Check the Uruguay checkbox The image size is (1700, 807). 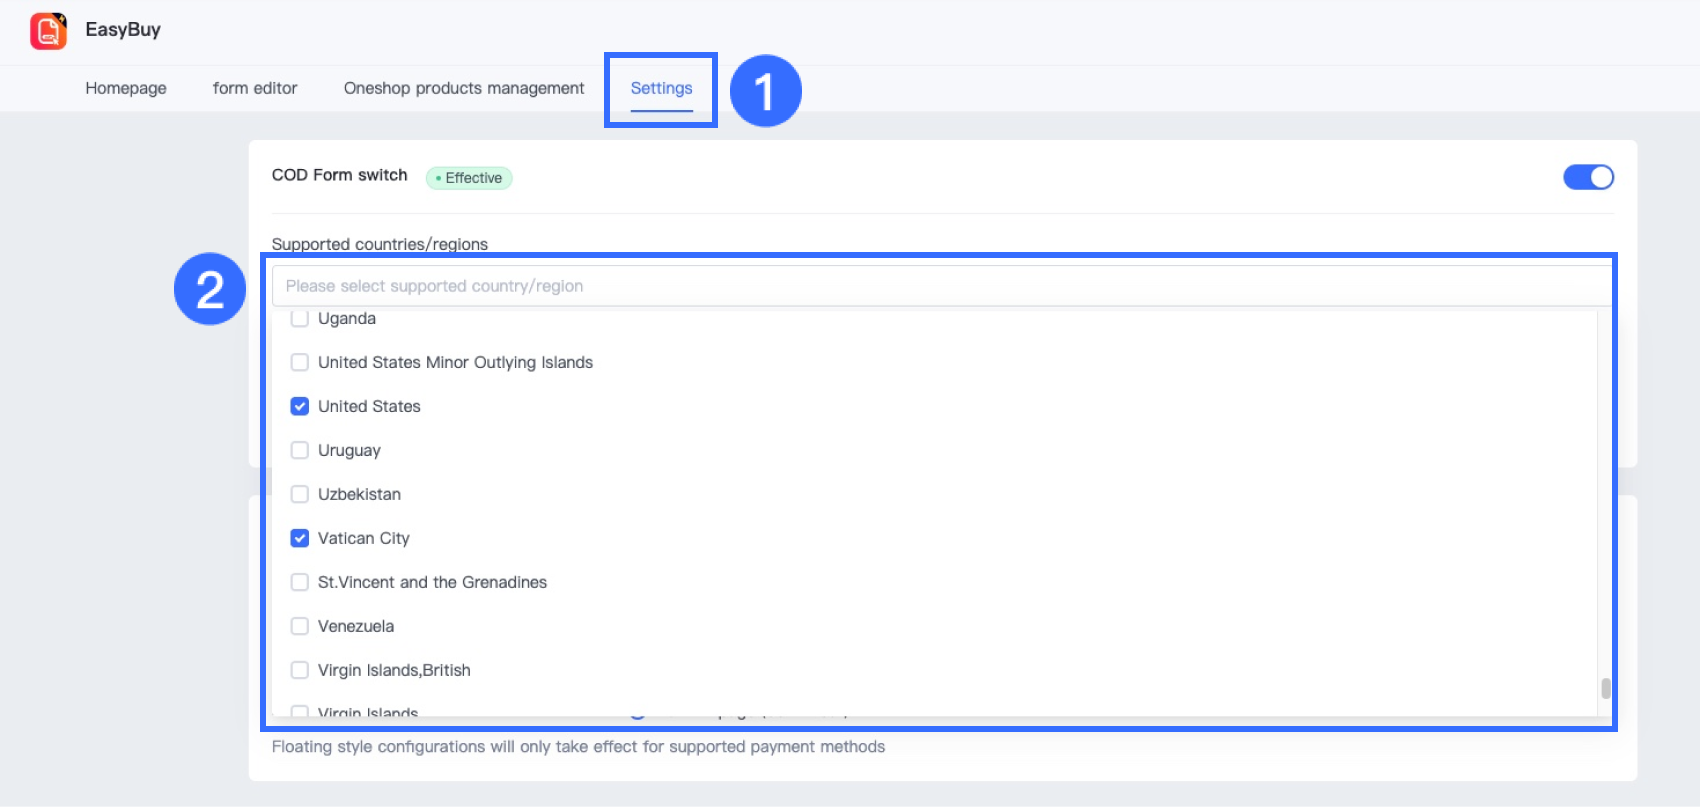click(x=300, y=450)
